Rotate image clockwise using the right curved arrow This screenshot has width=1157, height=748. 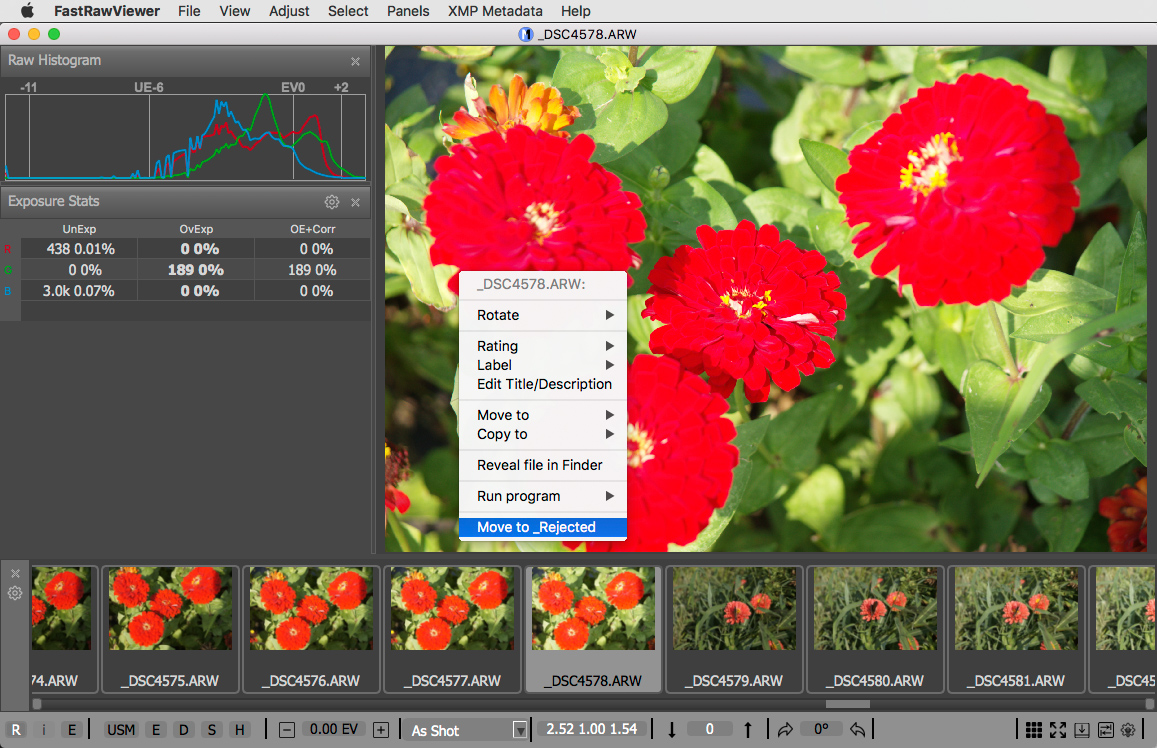(785, 729)
